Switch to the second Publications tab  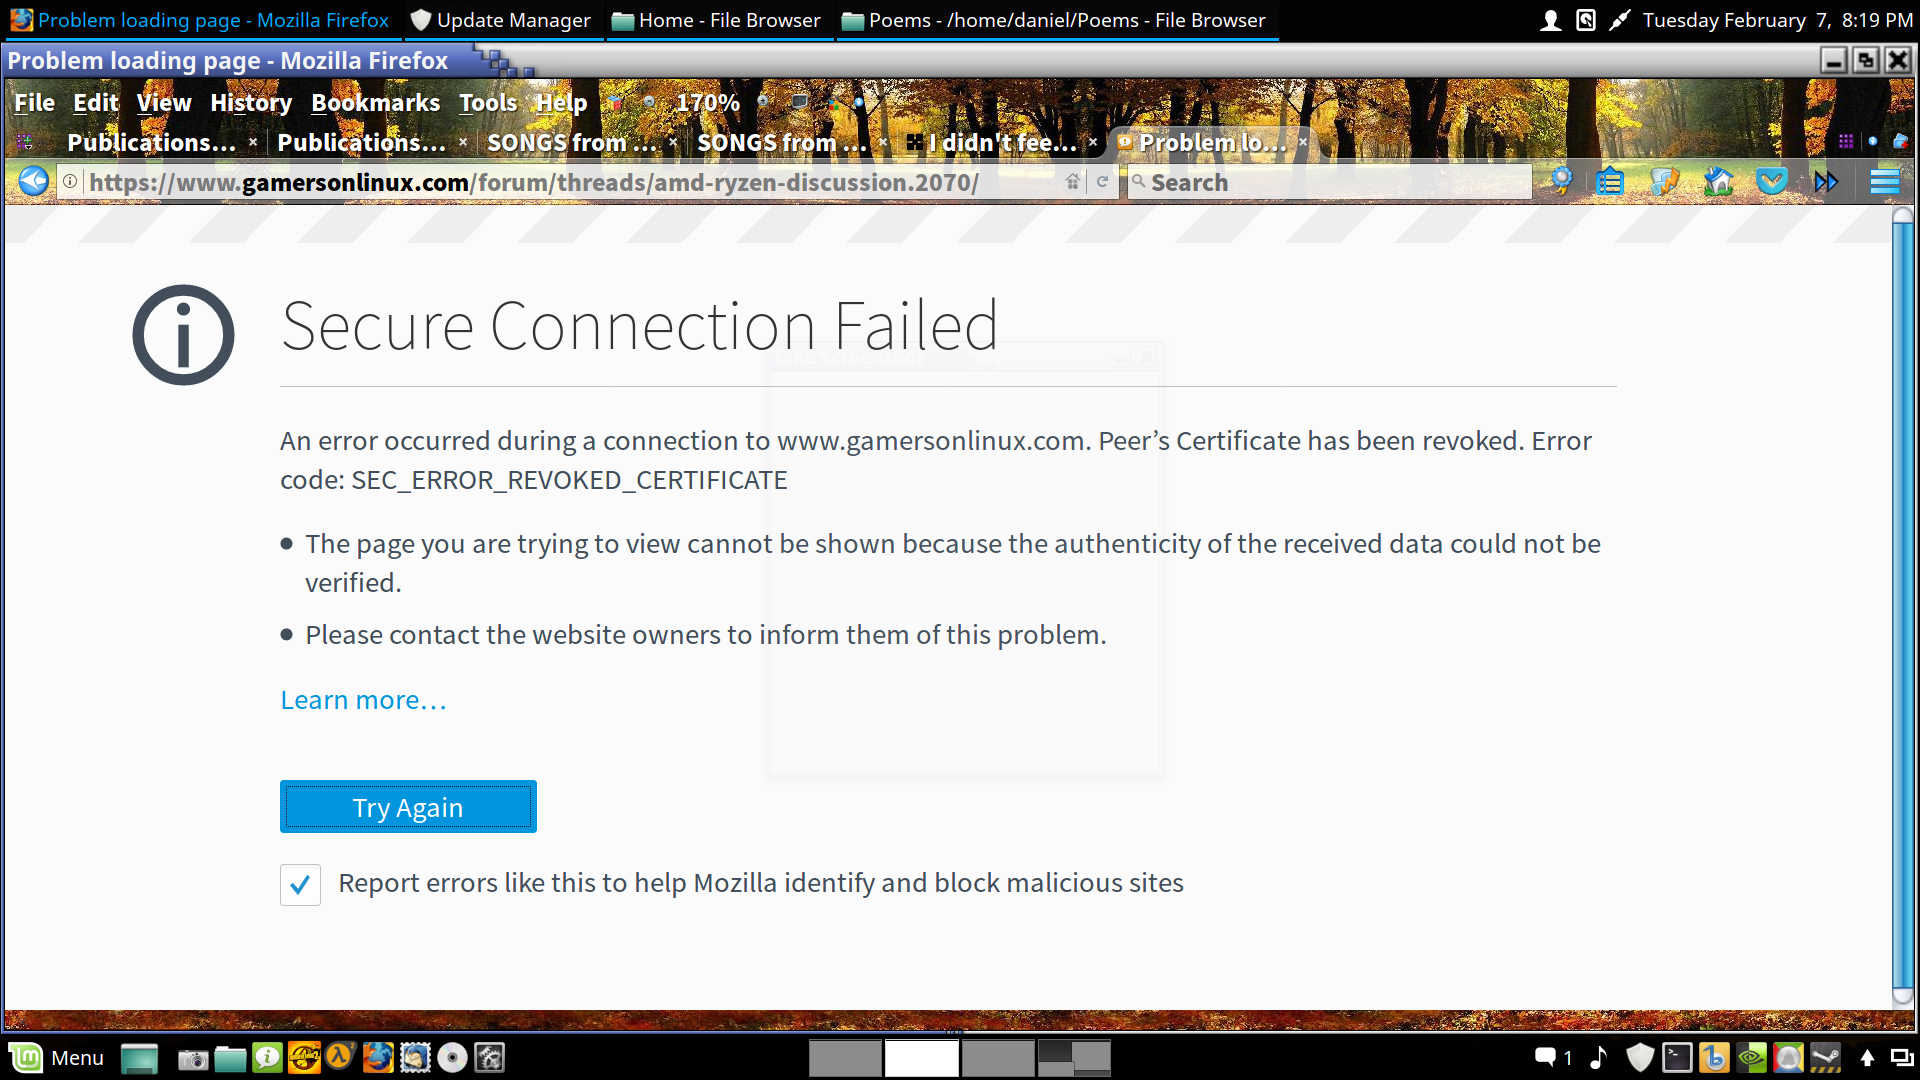coord(361,143)
